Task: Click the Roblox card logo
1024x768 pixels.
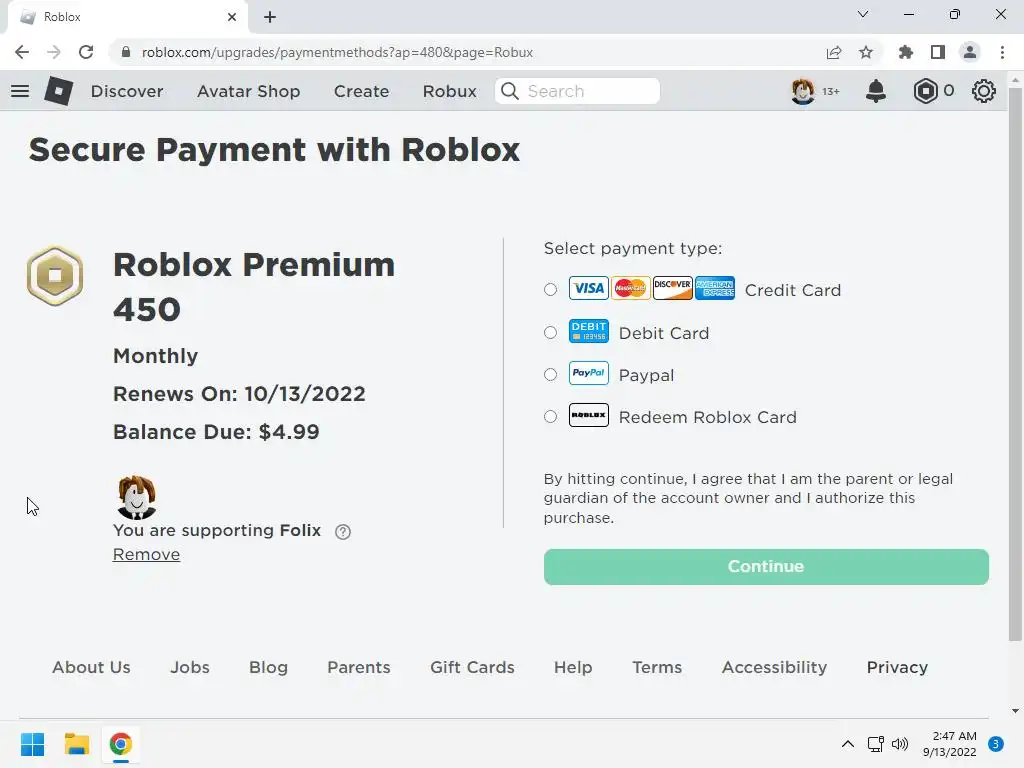Action: [588, 415]
